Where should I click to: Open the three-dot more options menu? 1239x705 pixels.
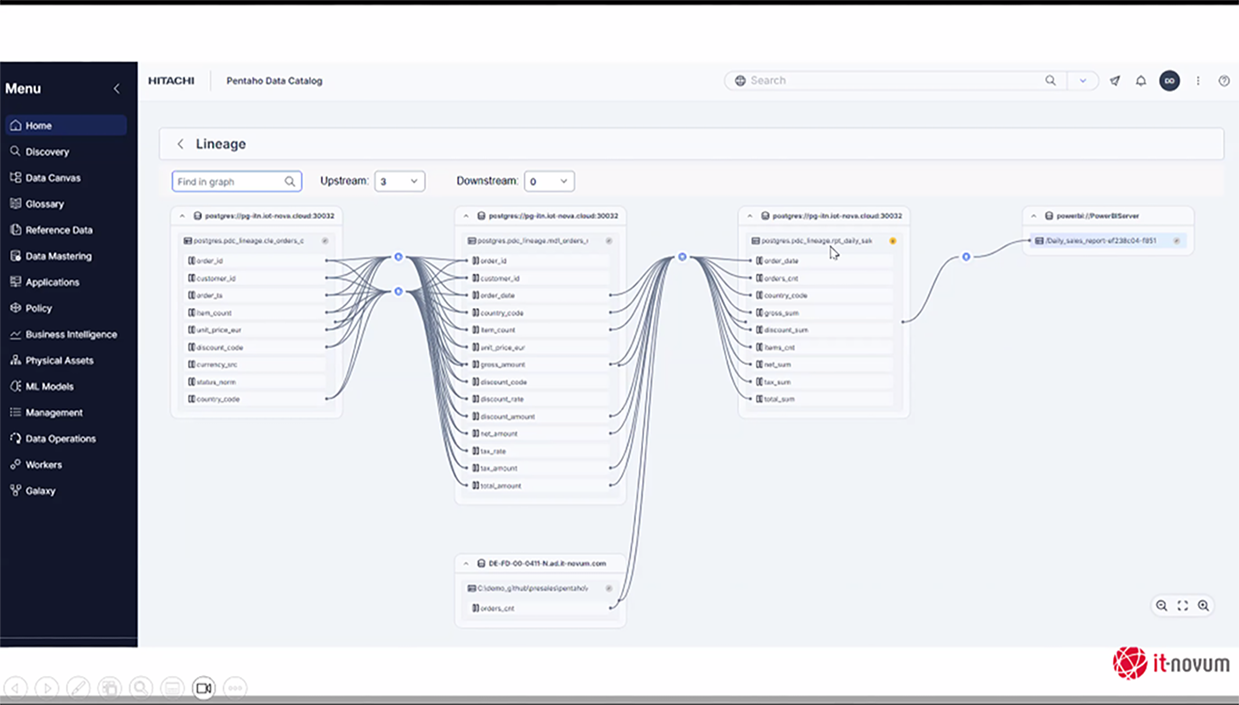click(x=1198, y=81)
